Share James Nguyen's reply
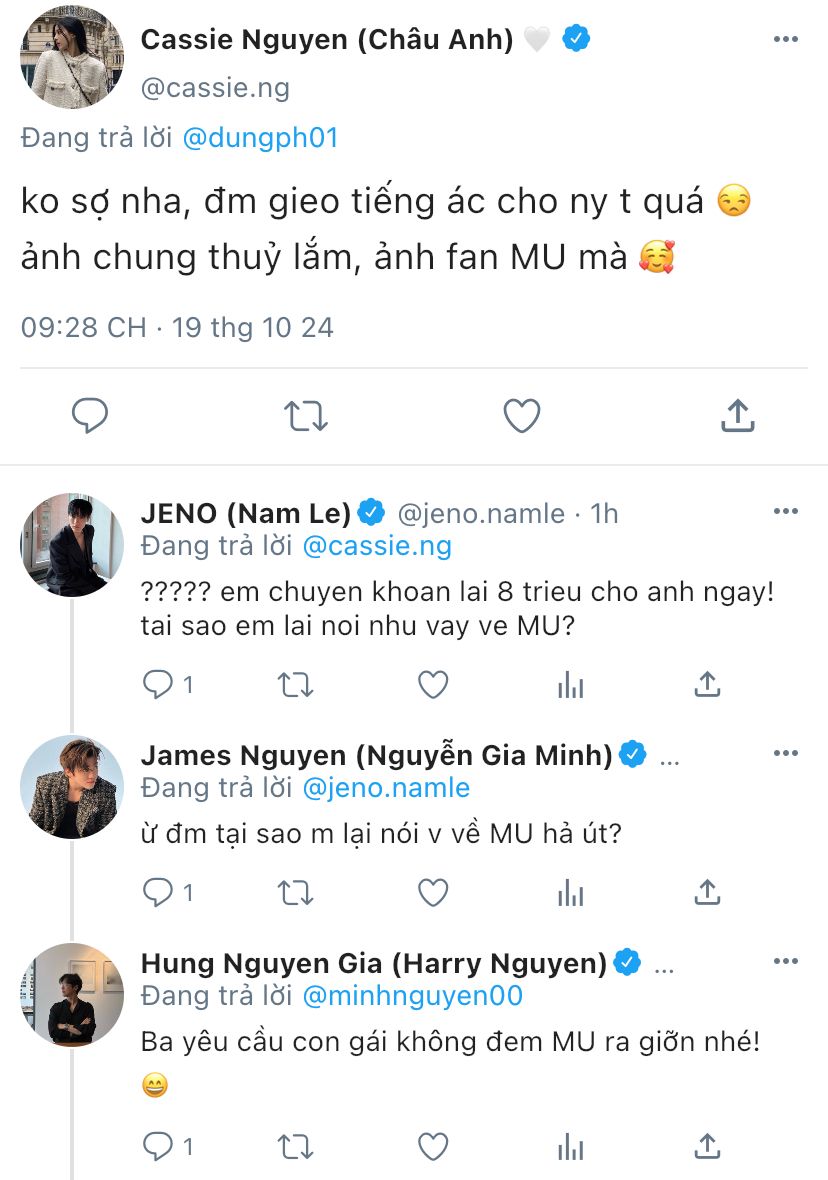828x1180 pixels. pos(707,891)
